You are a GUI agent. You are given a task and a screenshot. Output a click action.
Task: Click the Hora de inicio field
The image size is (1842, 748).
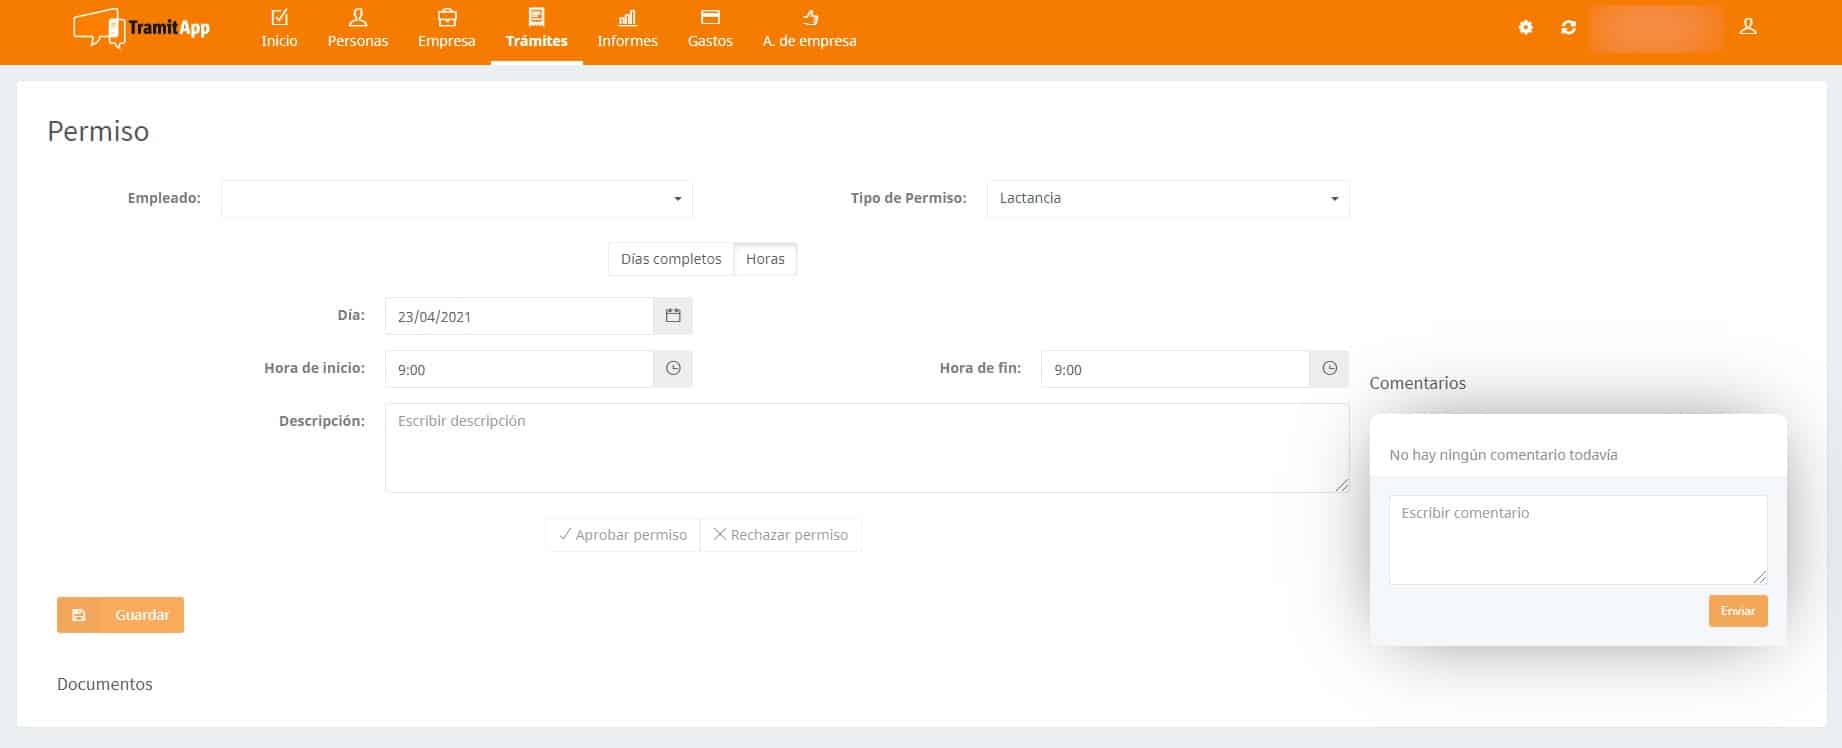pyautogui.click(x=519, y=369)
